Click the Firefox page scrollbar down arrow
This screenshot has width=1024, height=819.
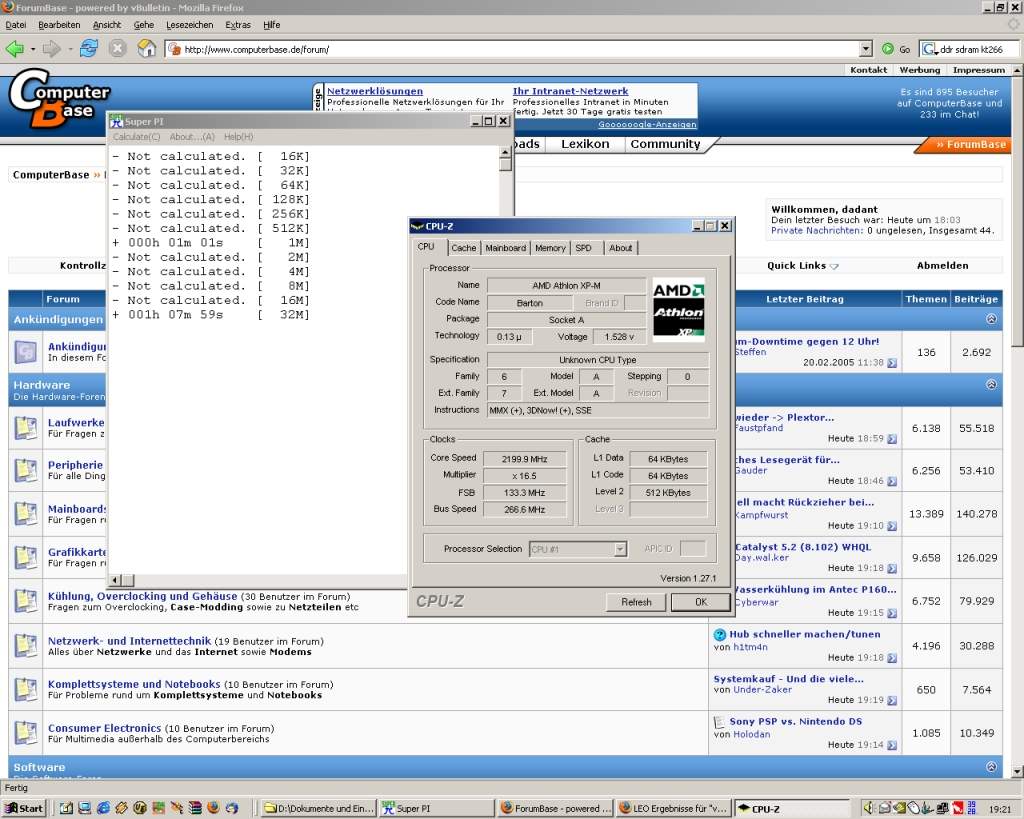point(1017,771)
